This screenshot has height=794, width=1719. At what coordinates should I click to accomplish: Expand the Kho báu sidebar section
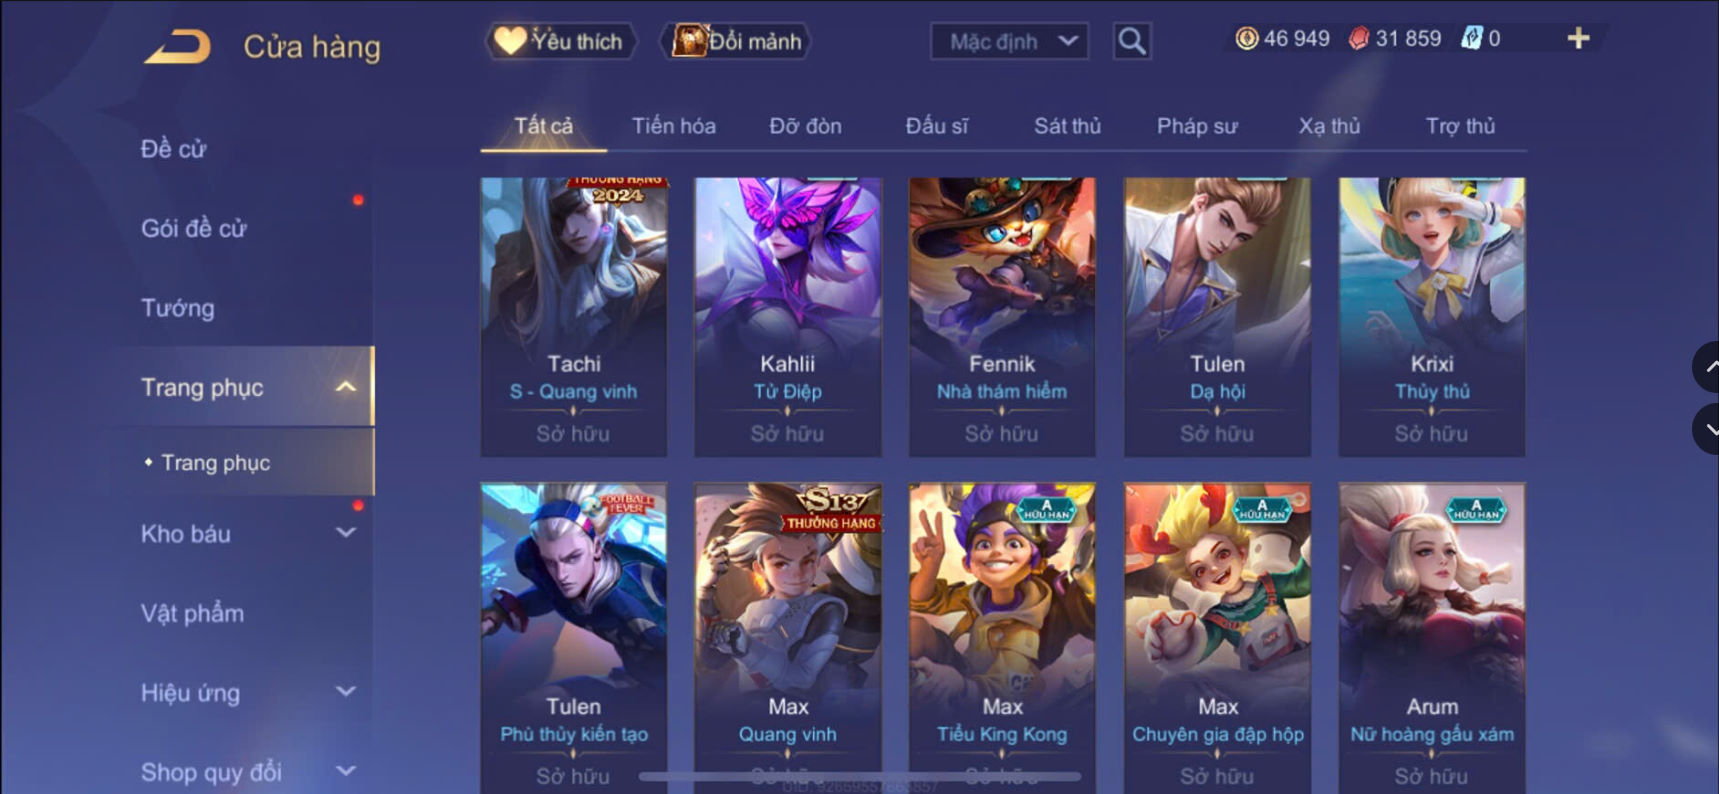346,533
